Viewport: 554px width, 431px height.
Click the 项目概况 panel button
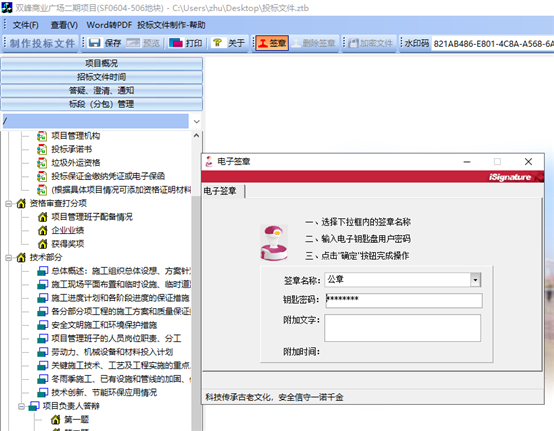(x=102, y=64)
